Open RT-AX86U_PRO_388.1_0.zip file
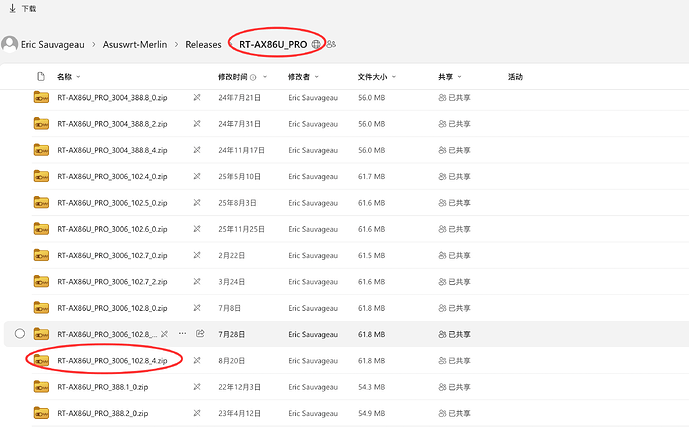This screenshot has width=689, height=428. coord(102,387)
